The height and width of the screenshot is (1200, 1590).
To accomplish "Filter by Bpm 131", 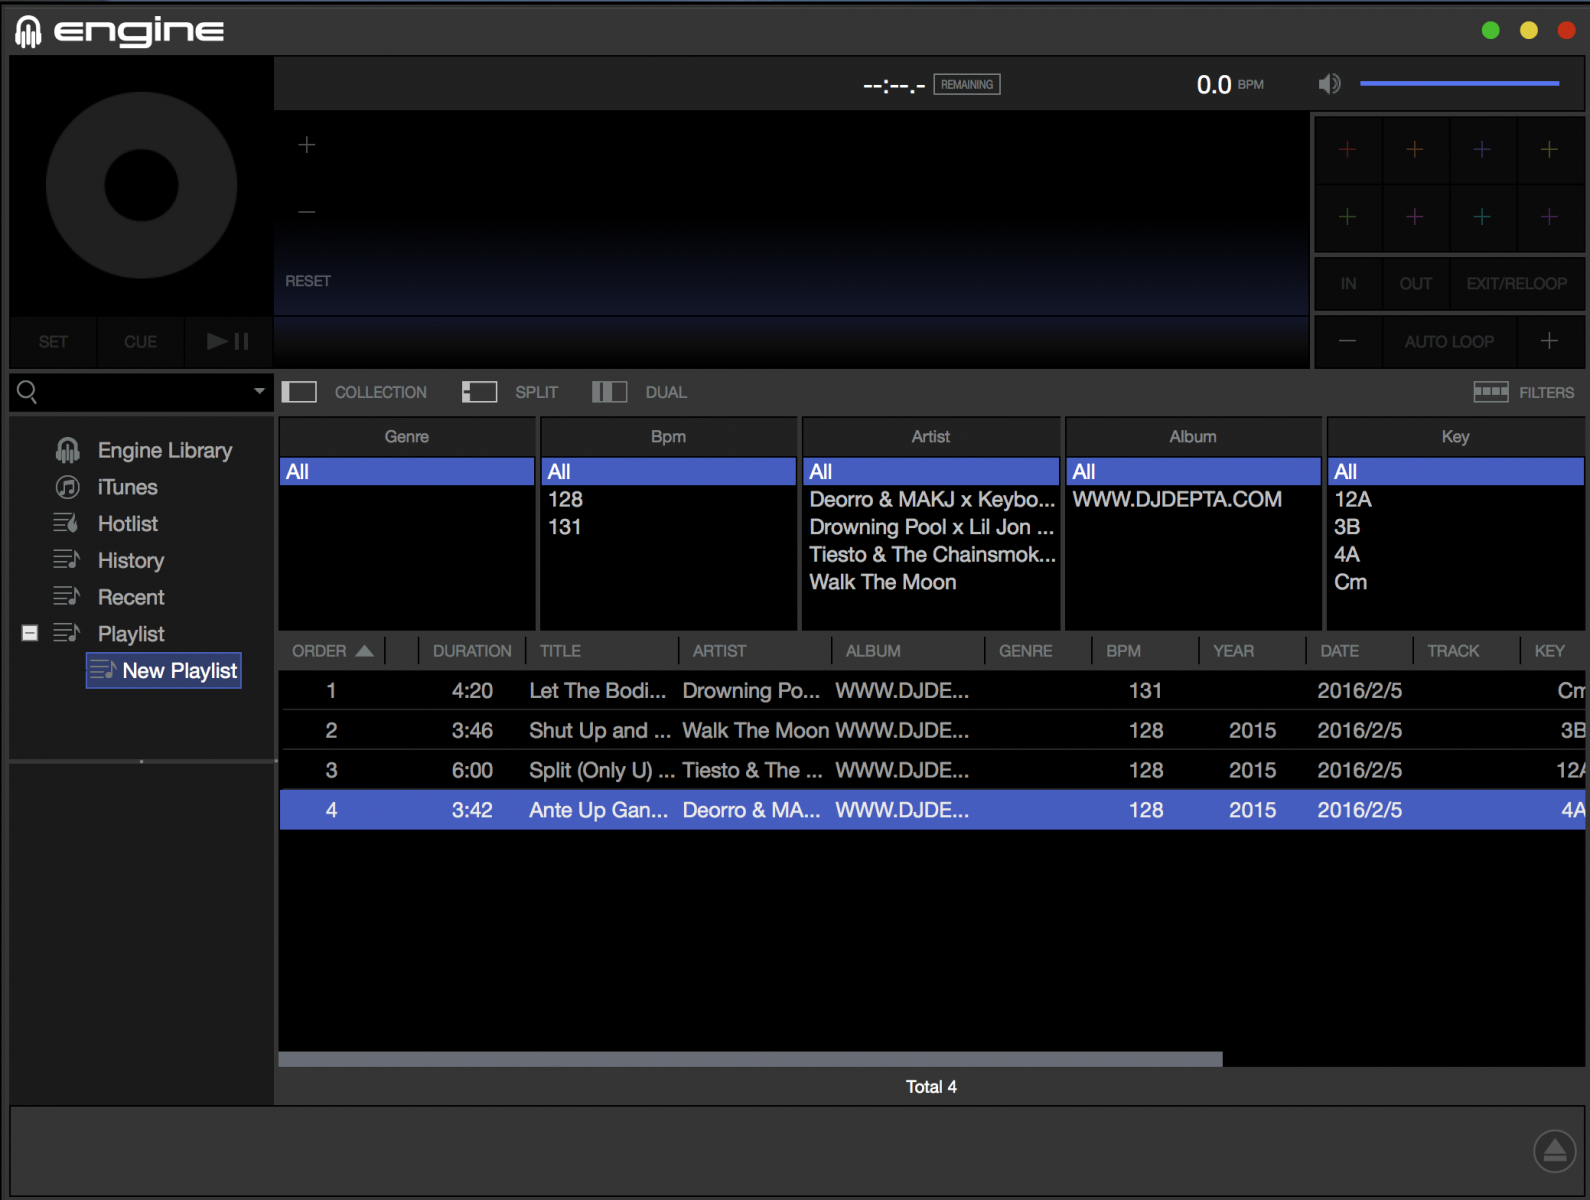I will point(668,527).
